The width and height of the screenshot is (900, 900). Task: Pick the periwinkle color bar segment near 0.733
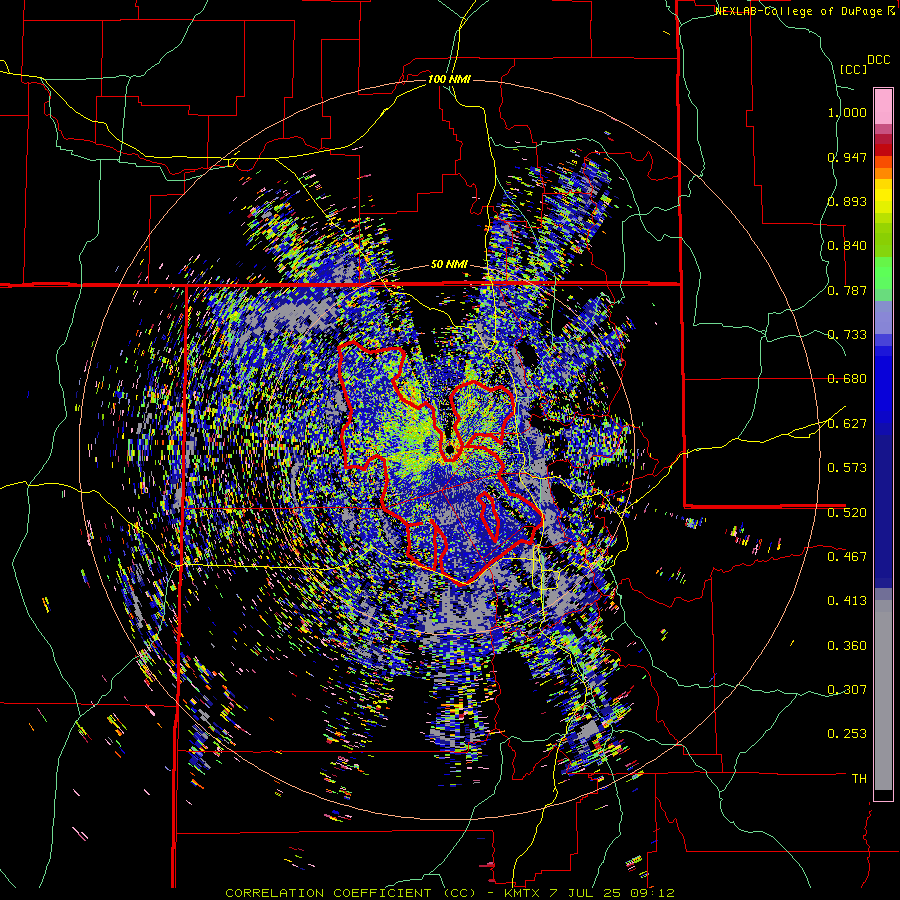(x=883, y=317)
